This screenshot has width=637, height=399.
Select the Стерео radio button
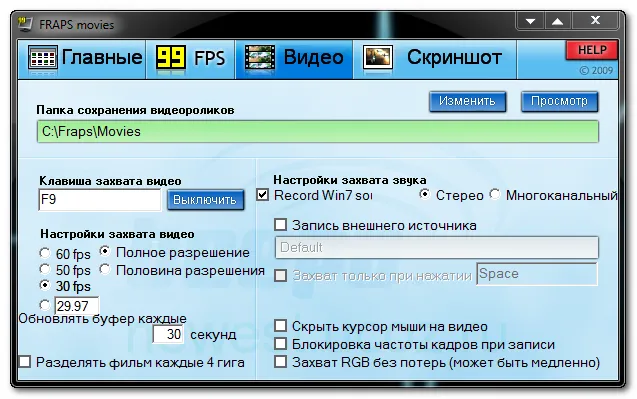point(425,195)
